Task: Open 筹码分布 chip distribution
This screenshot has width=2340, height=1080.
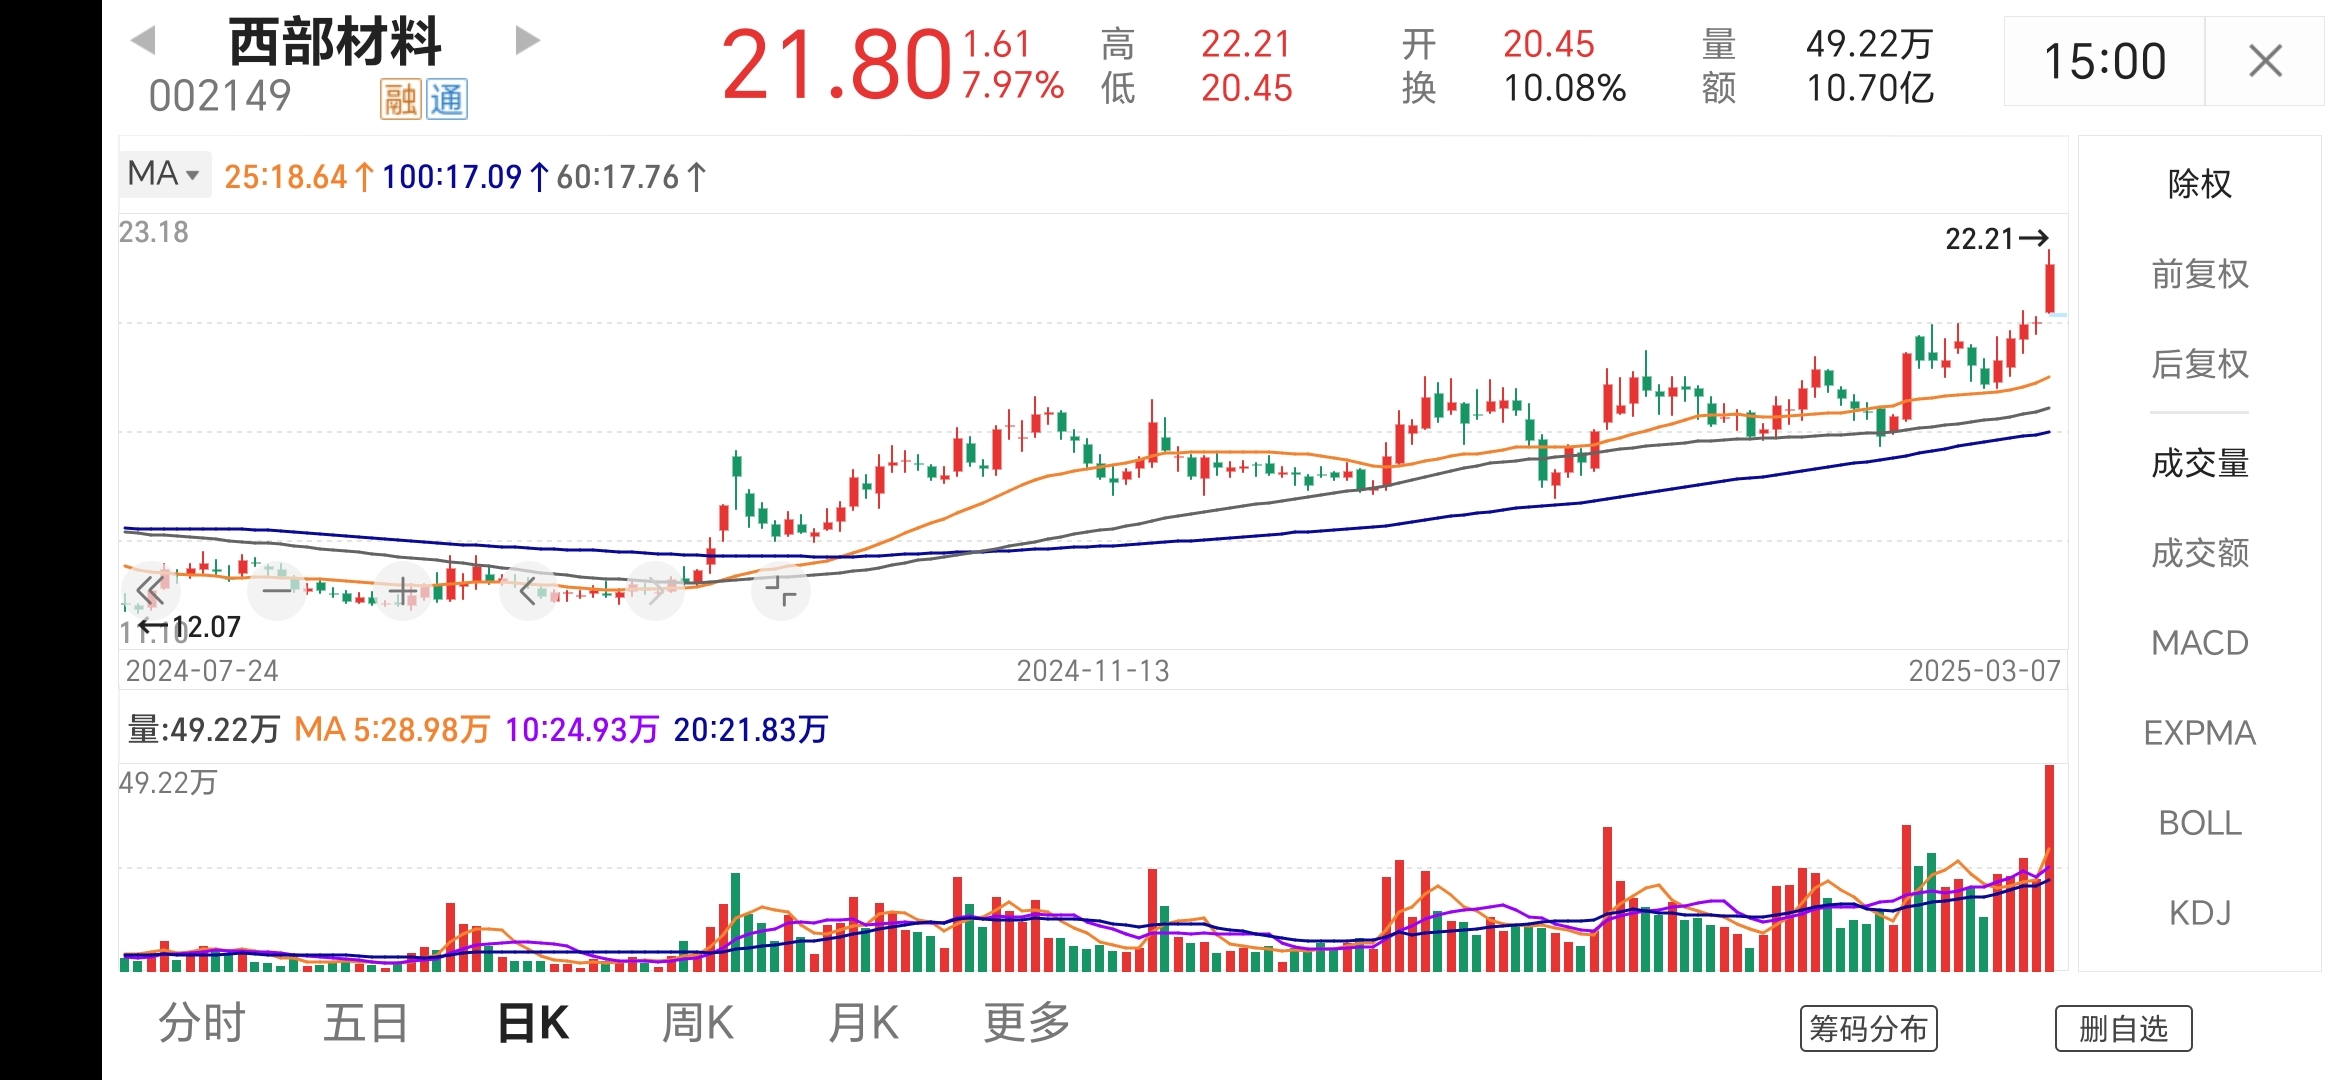Action: point(1868,1028)
